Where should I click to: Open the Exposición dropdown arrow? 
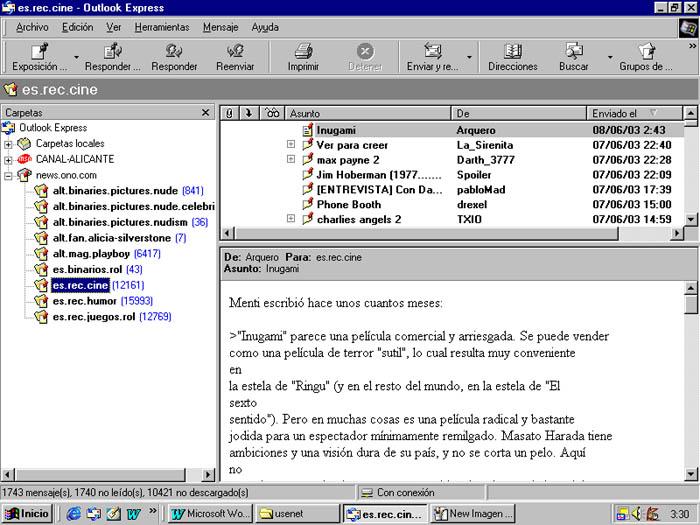76,57
